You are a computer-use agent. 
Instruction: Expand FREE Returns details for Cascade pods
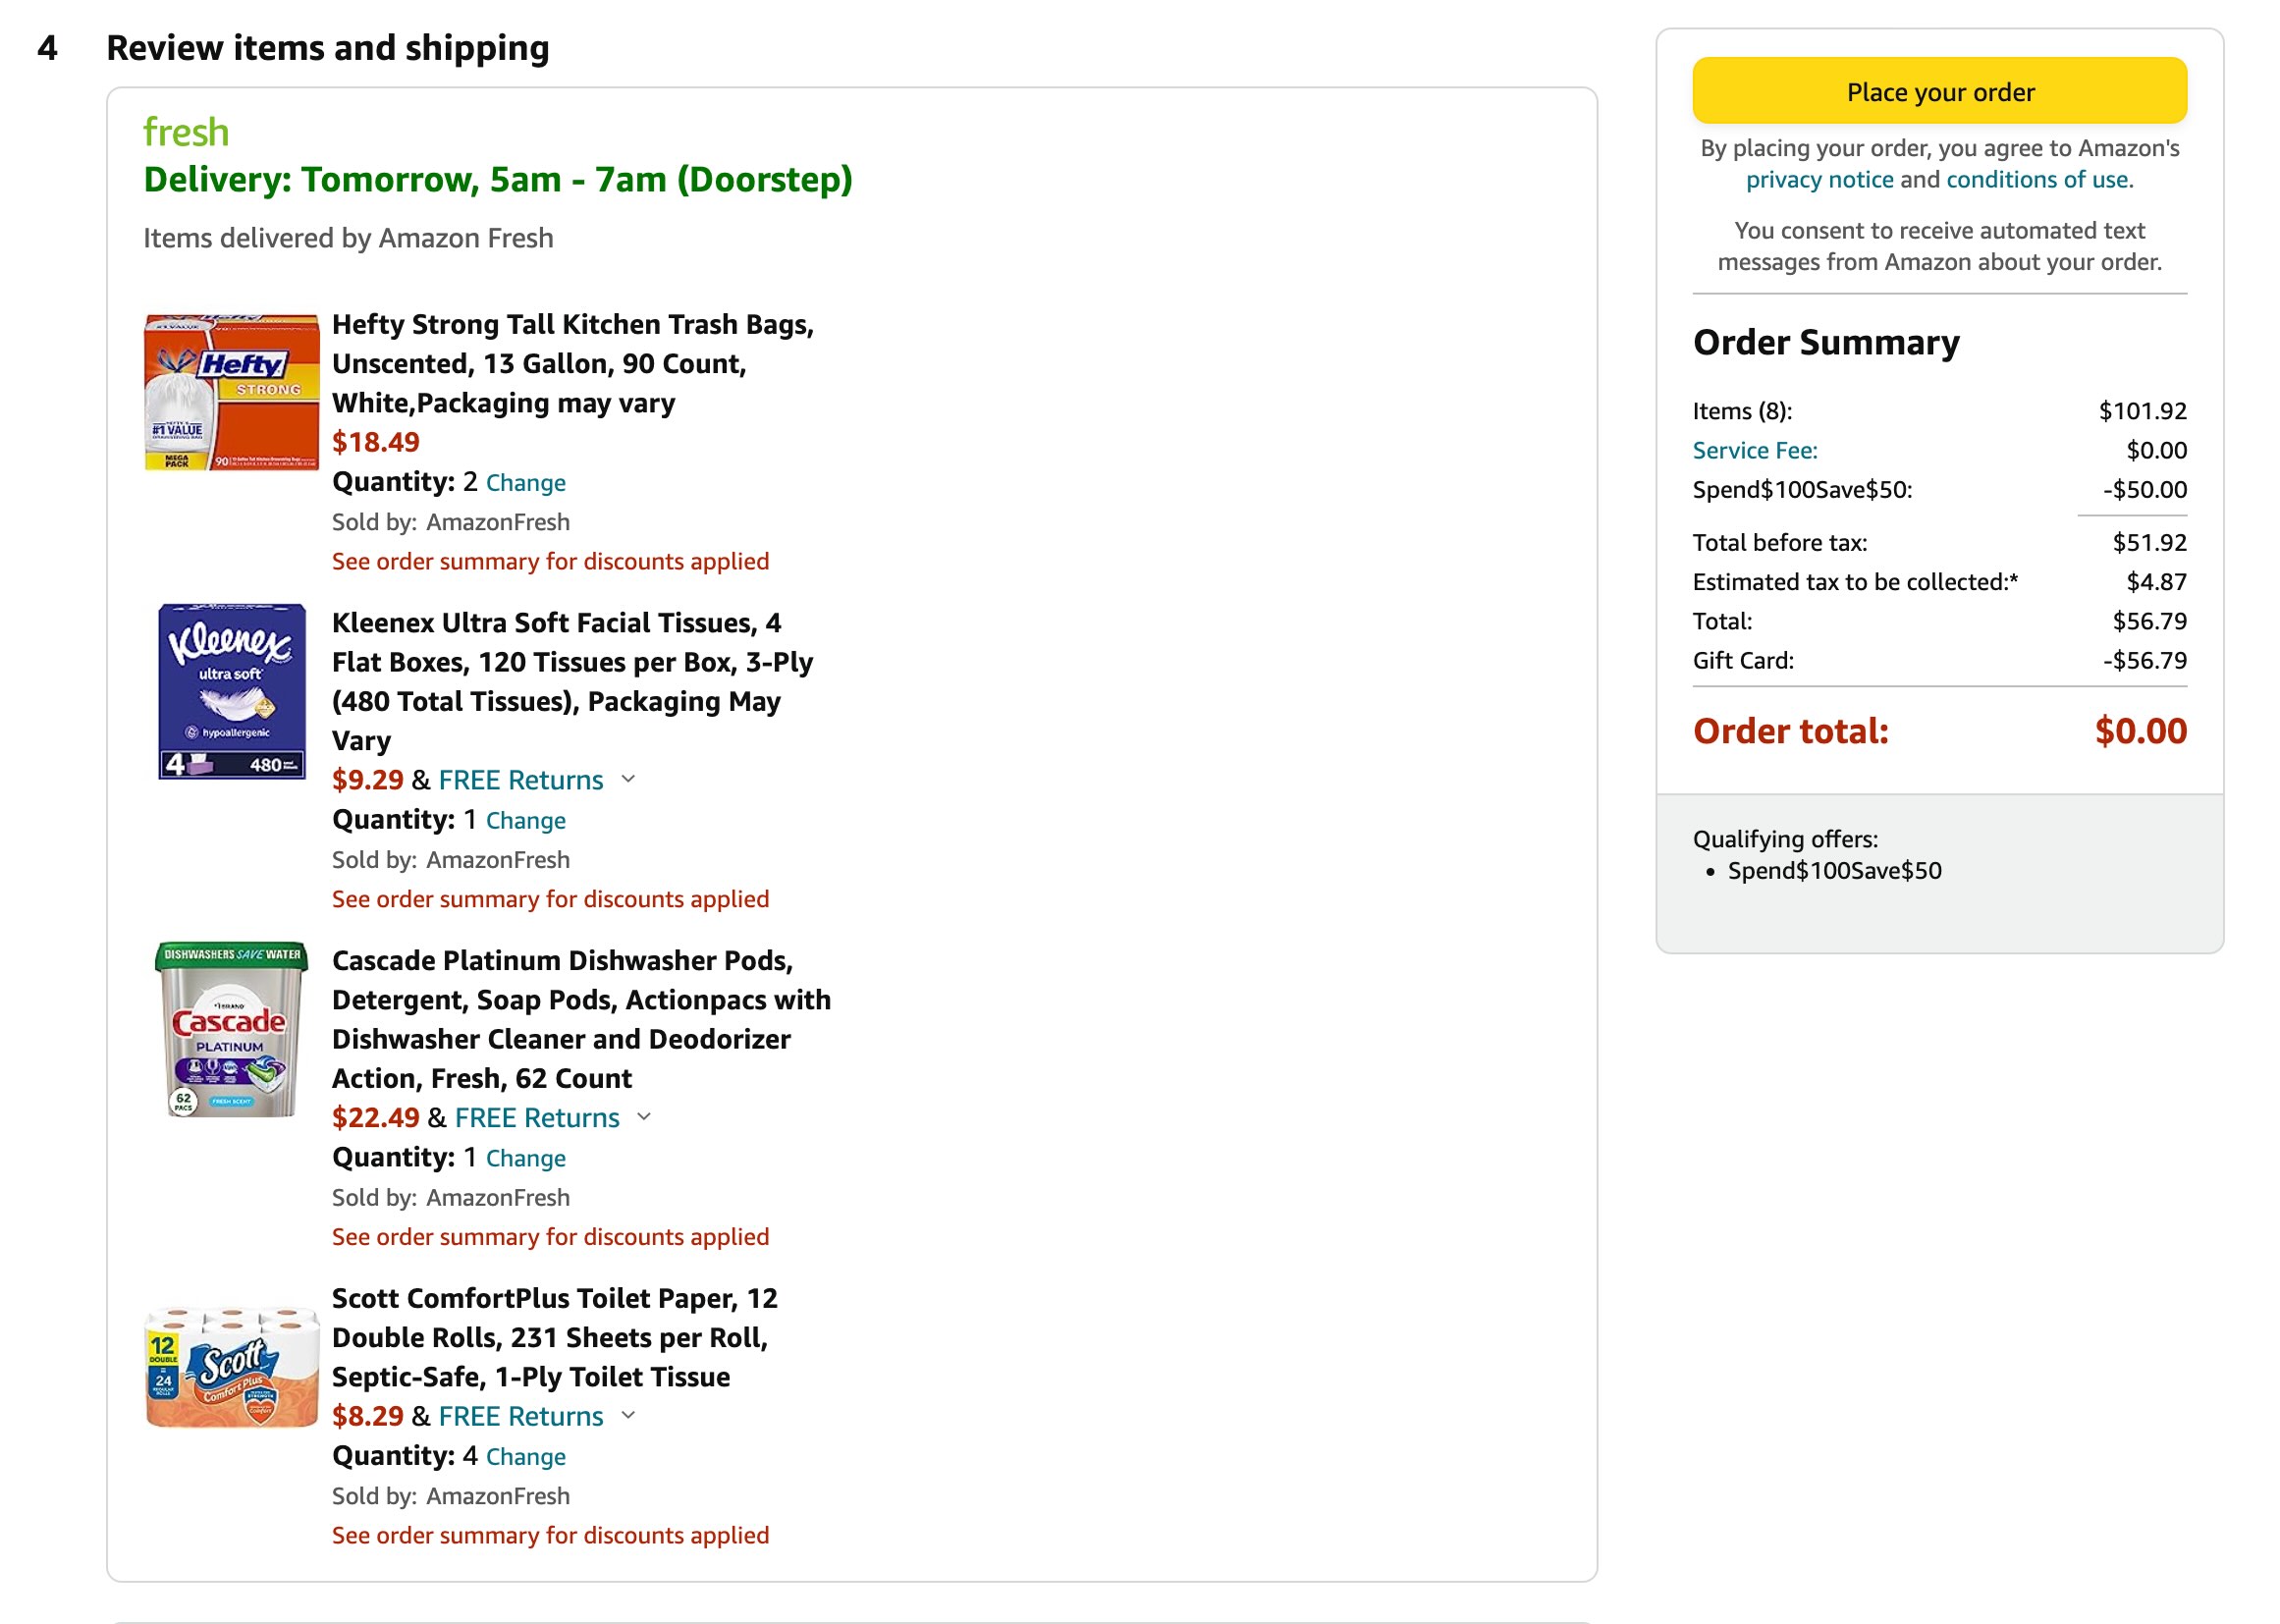[x=535, y=1117]
